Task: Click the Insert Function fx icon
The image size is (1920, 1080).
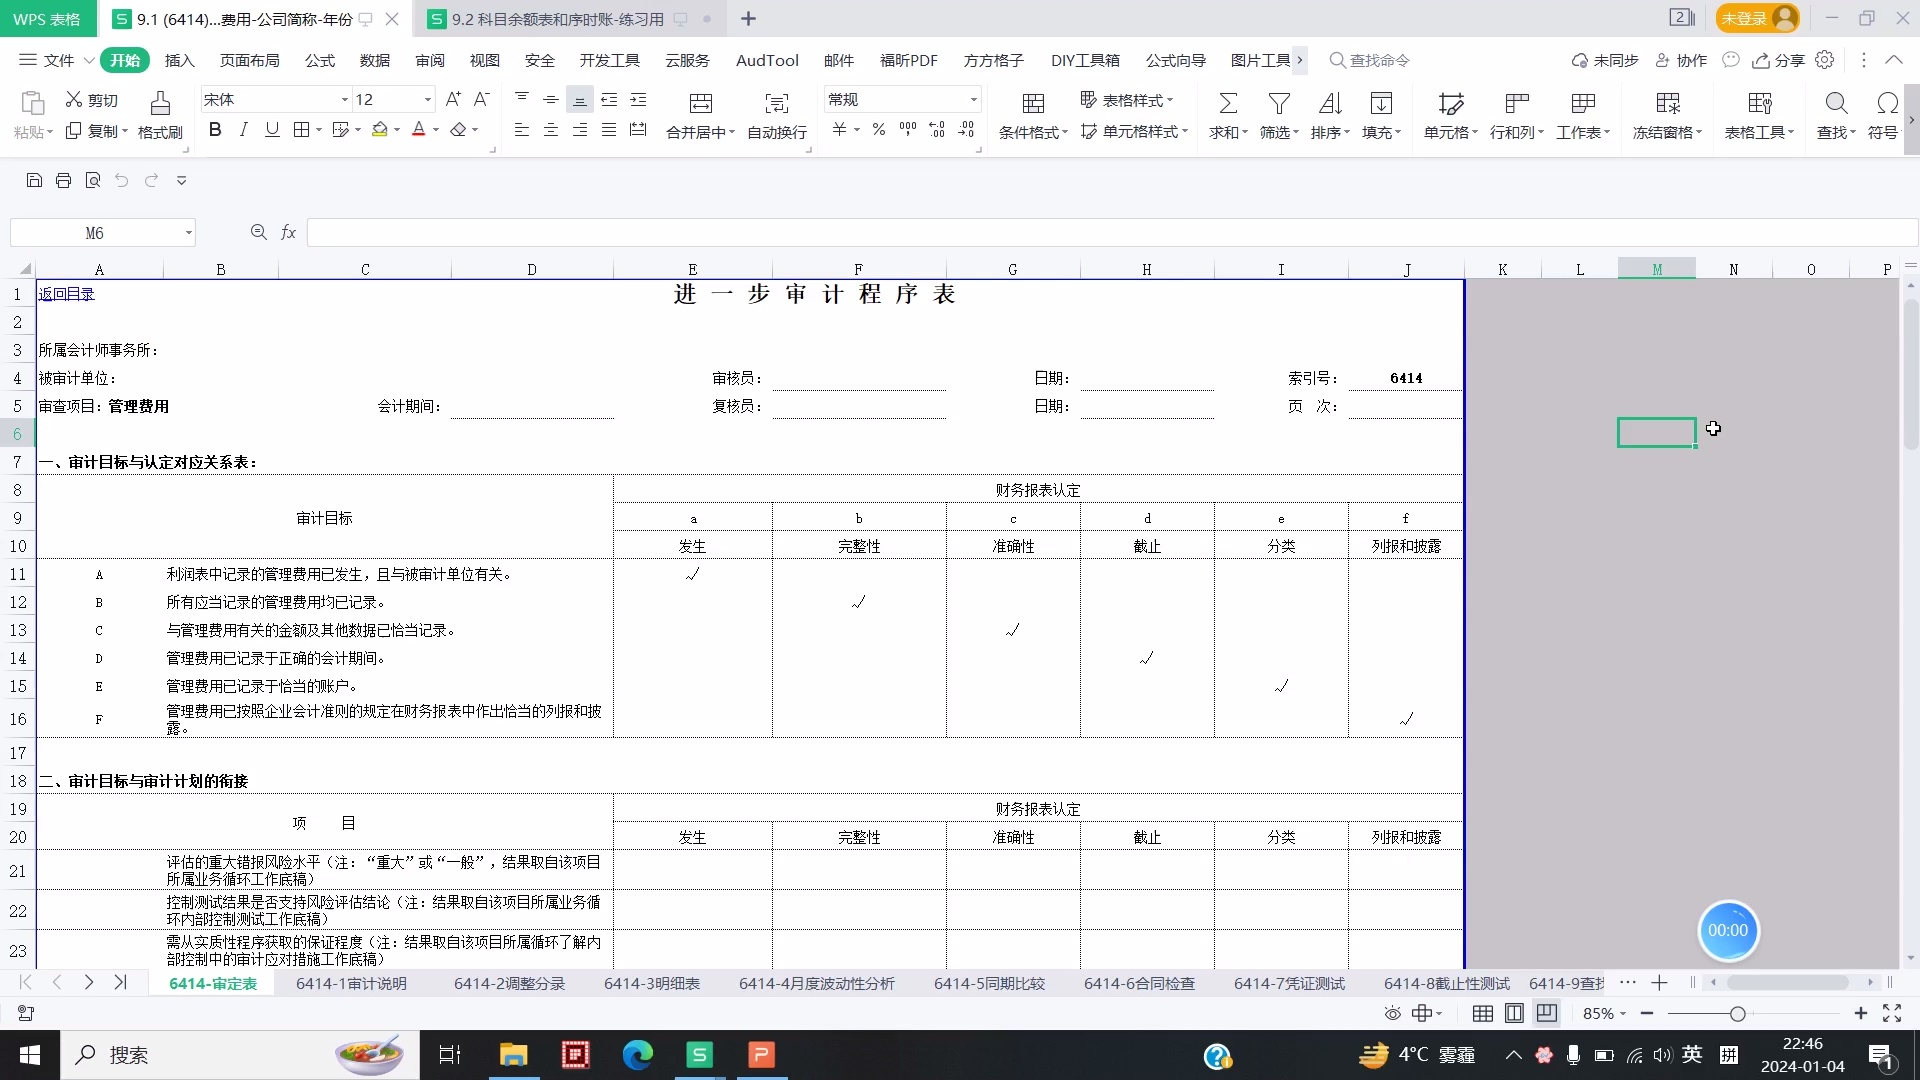Action: click(x=288, y=232)
